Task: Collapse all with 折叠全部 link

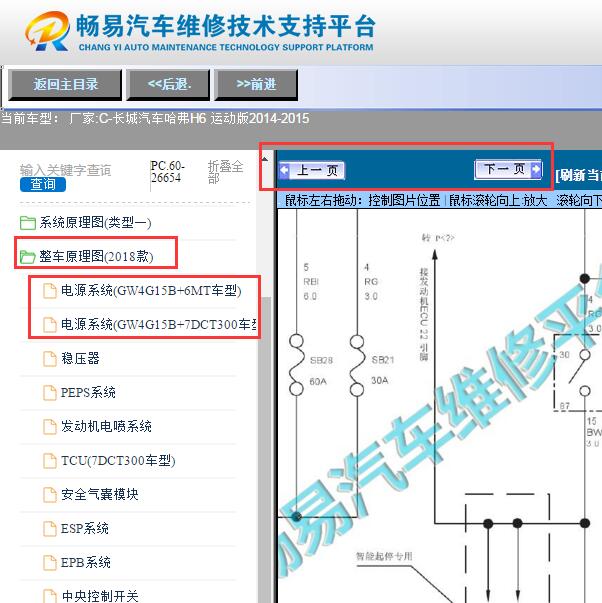Action: [x=225, y=172]
